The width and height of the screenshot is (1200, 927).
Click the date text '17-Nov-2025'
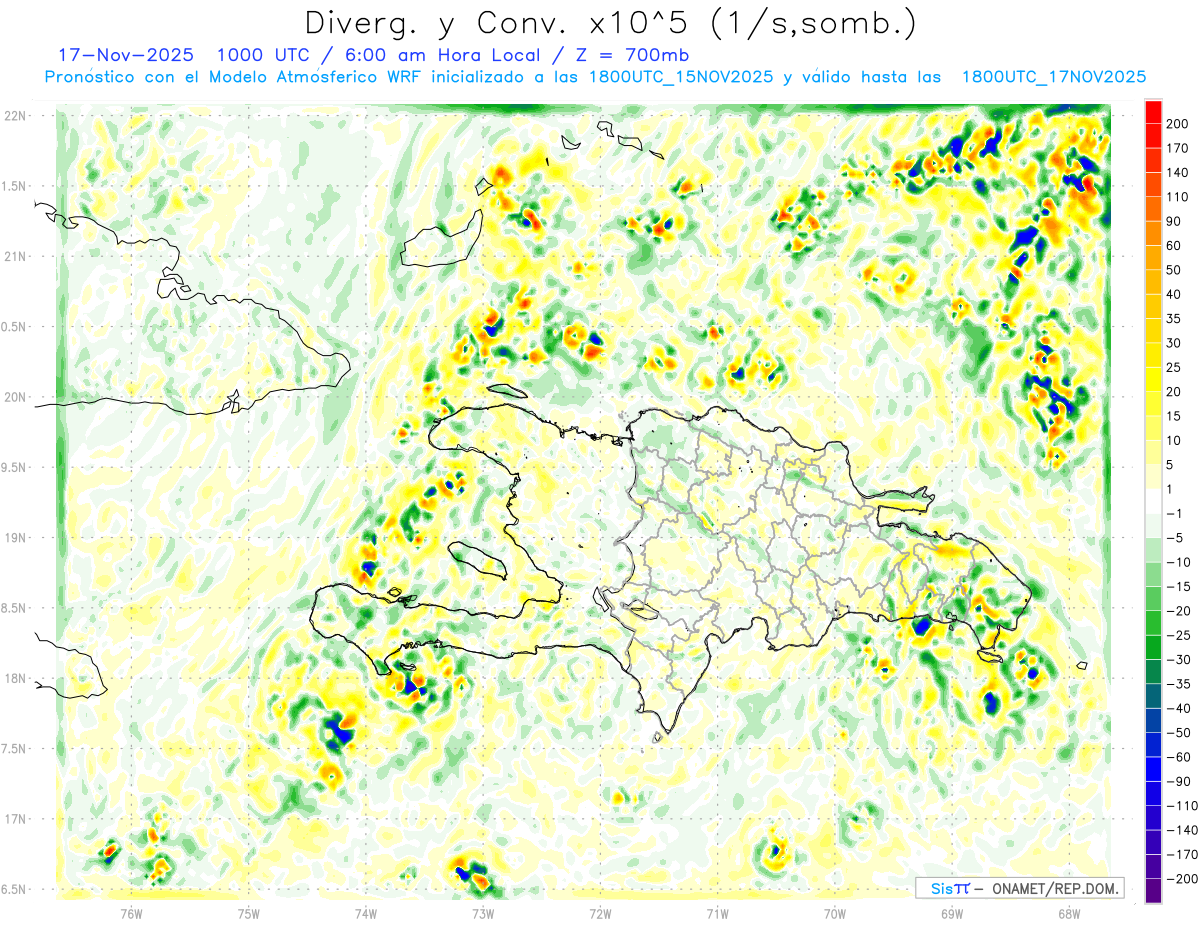(126, 55)
